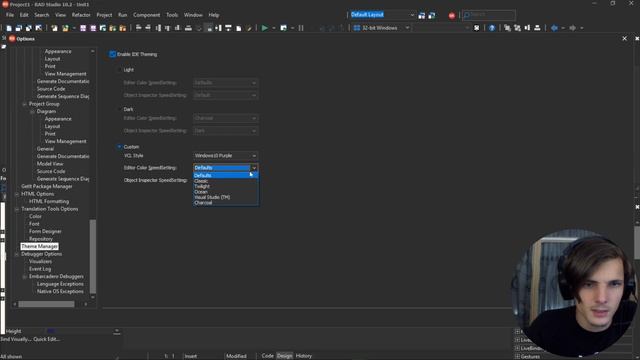Open the File menu
Screen dimensions: 640x360
tap(10, 15)
